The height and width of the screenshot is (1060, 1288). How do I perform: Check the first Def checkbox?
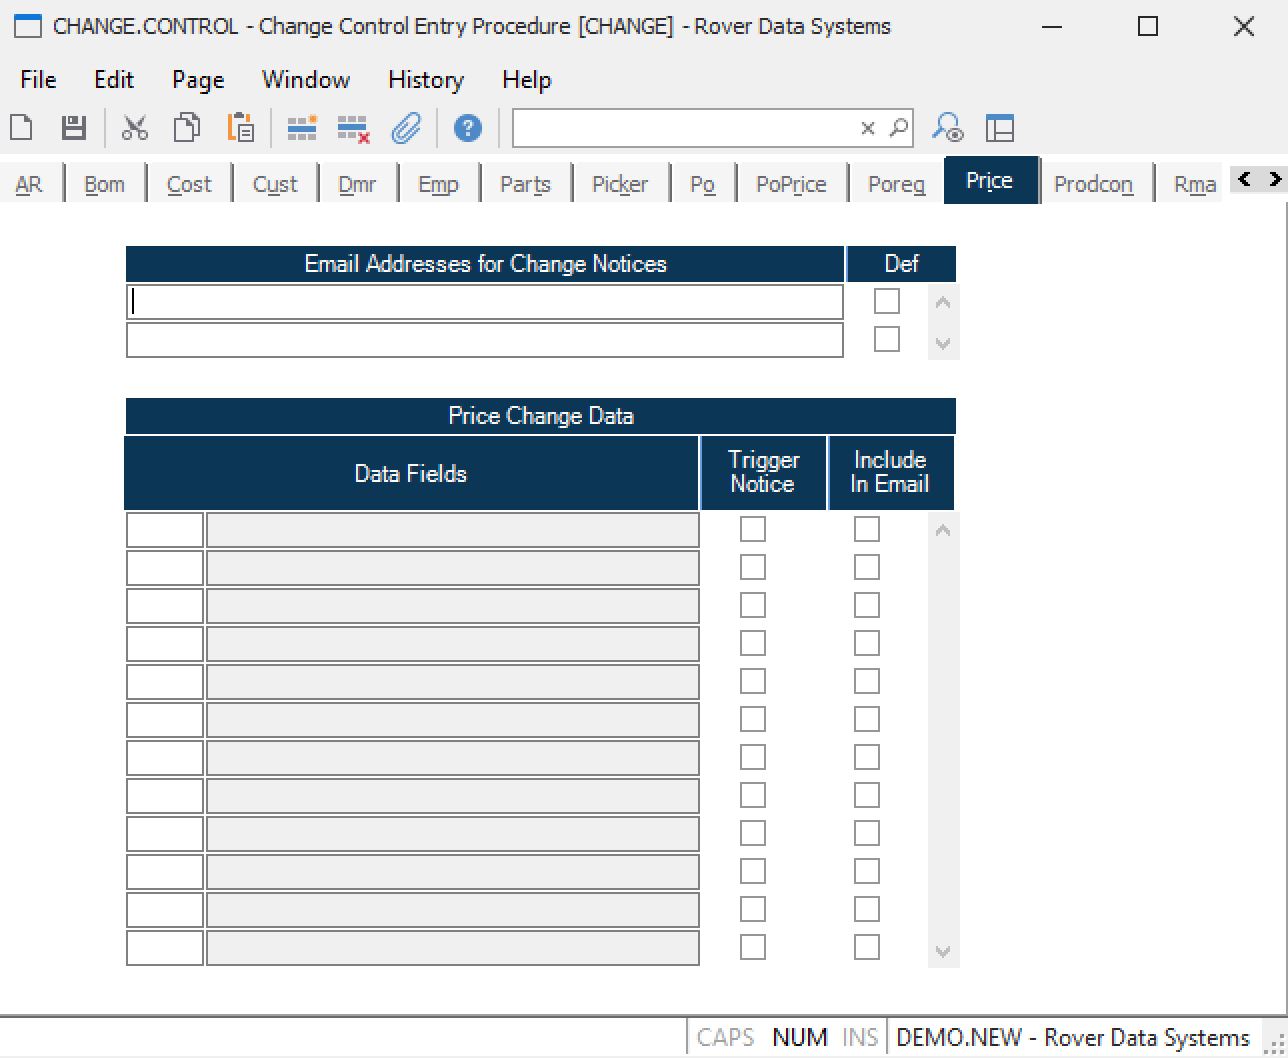887,301
